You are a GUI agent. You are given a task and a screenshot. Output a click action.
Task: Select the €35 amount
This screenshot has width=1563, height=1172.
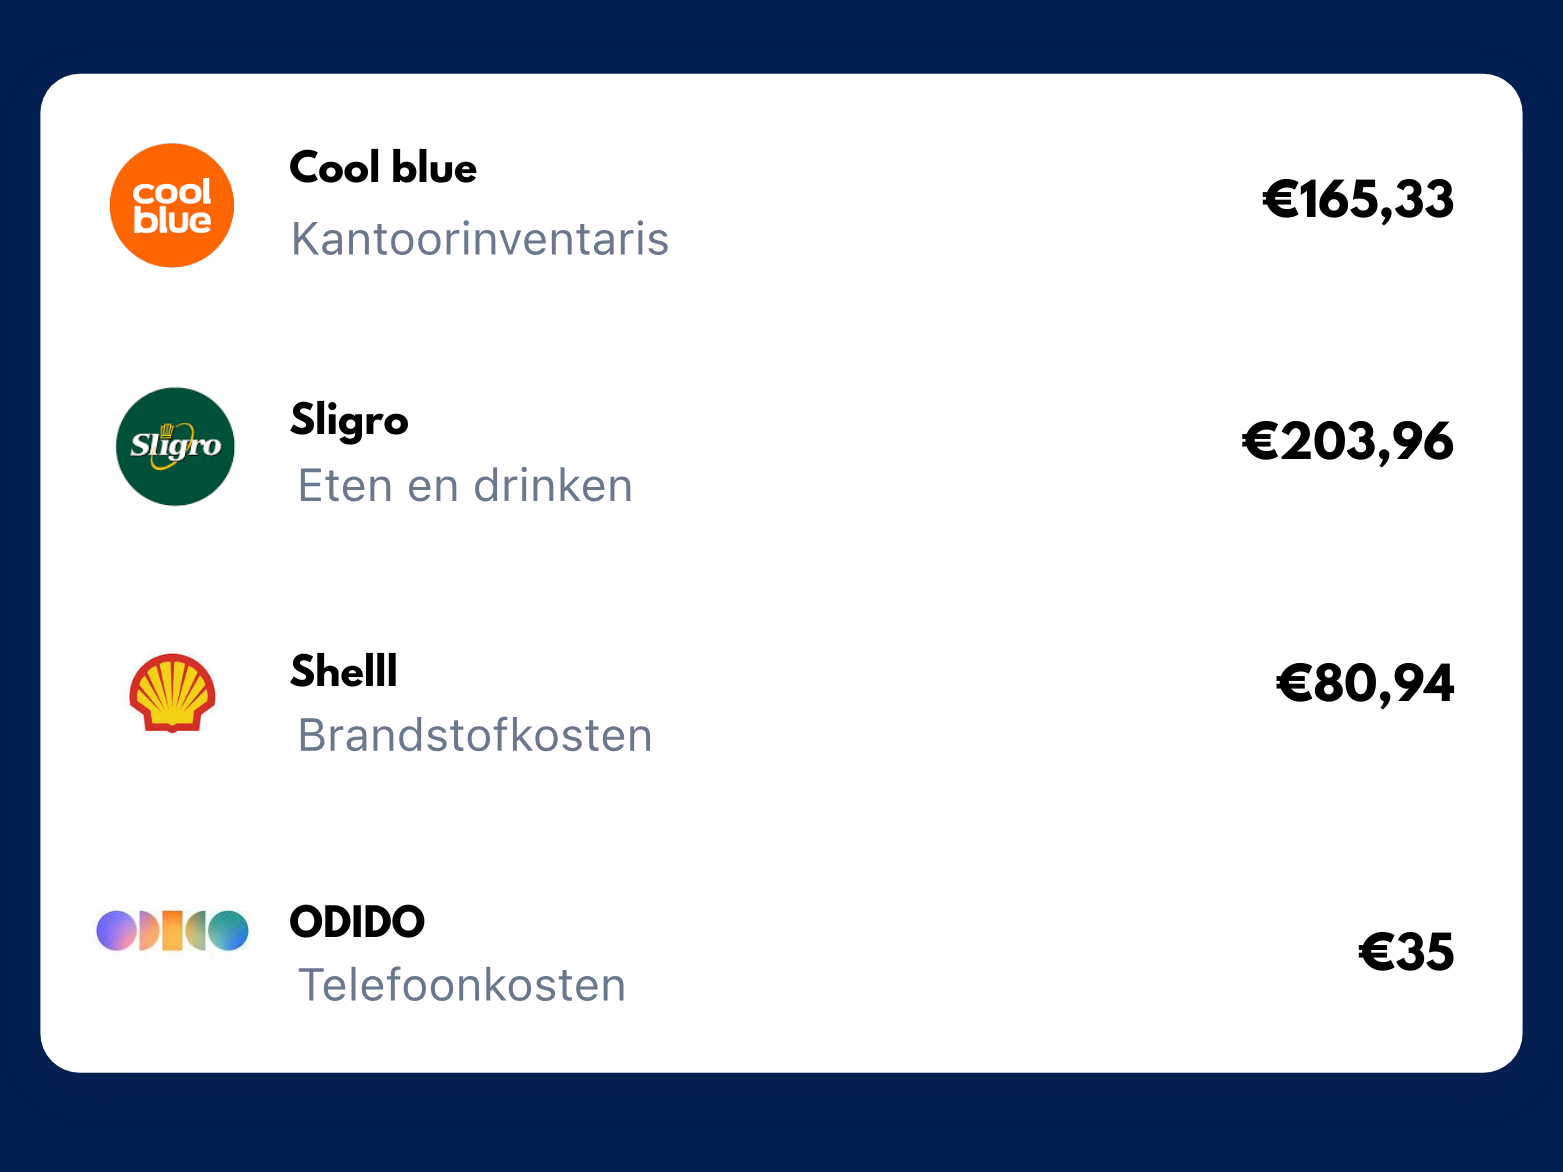tap(1406, 952)
